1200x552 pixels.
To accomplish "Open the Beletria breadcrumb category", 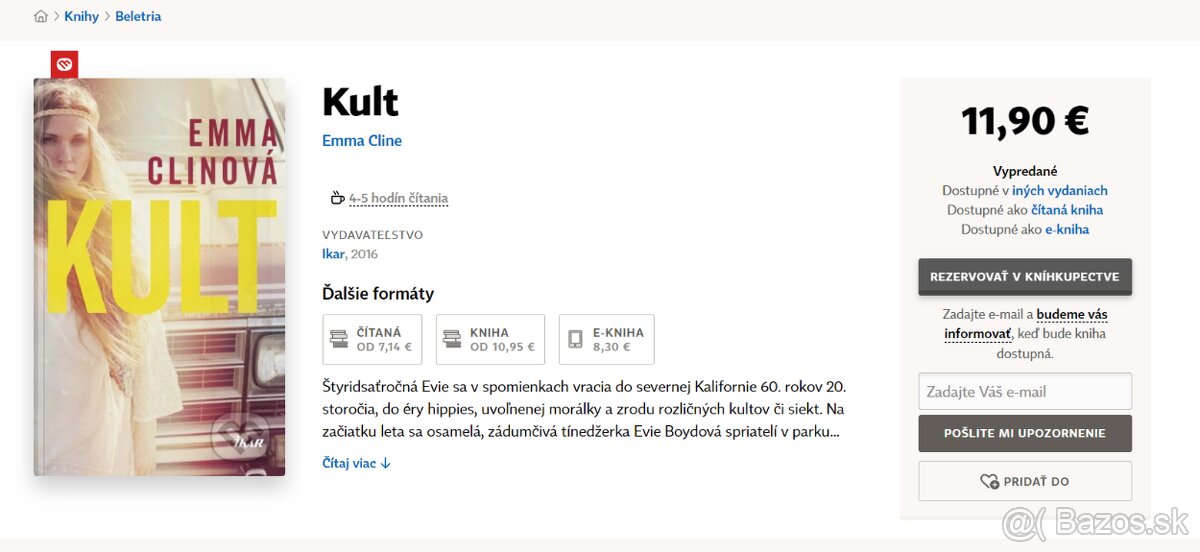I will pyautogui.click(x=138, y=16).
